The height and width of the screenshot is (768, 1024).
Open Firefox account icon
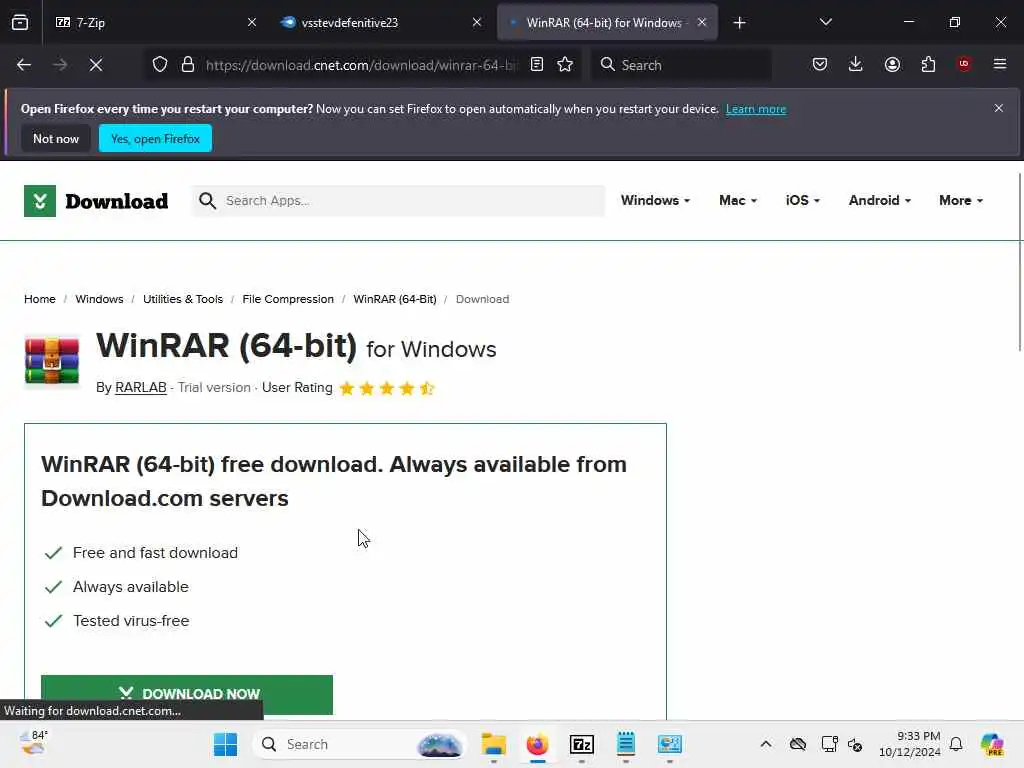pos(892,65)
